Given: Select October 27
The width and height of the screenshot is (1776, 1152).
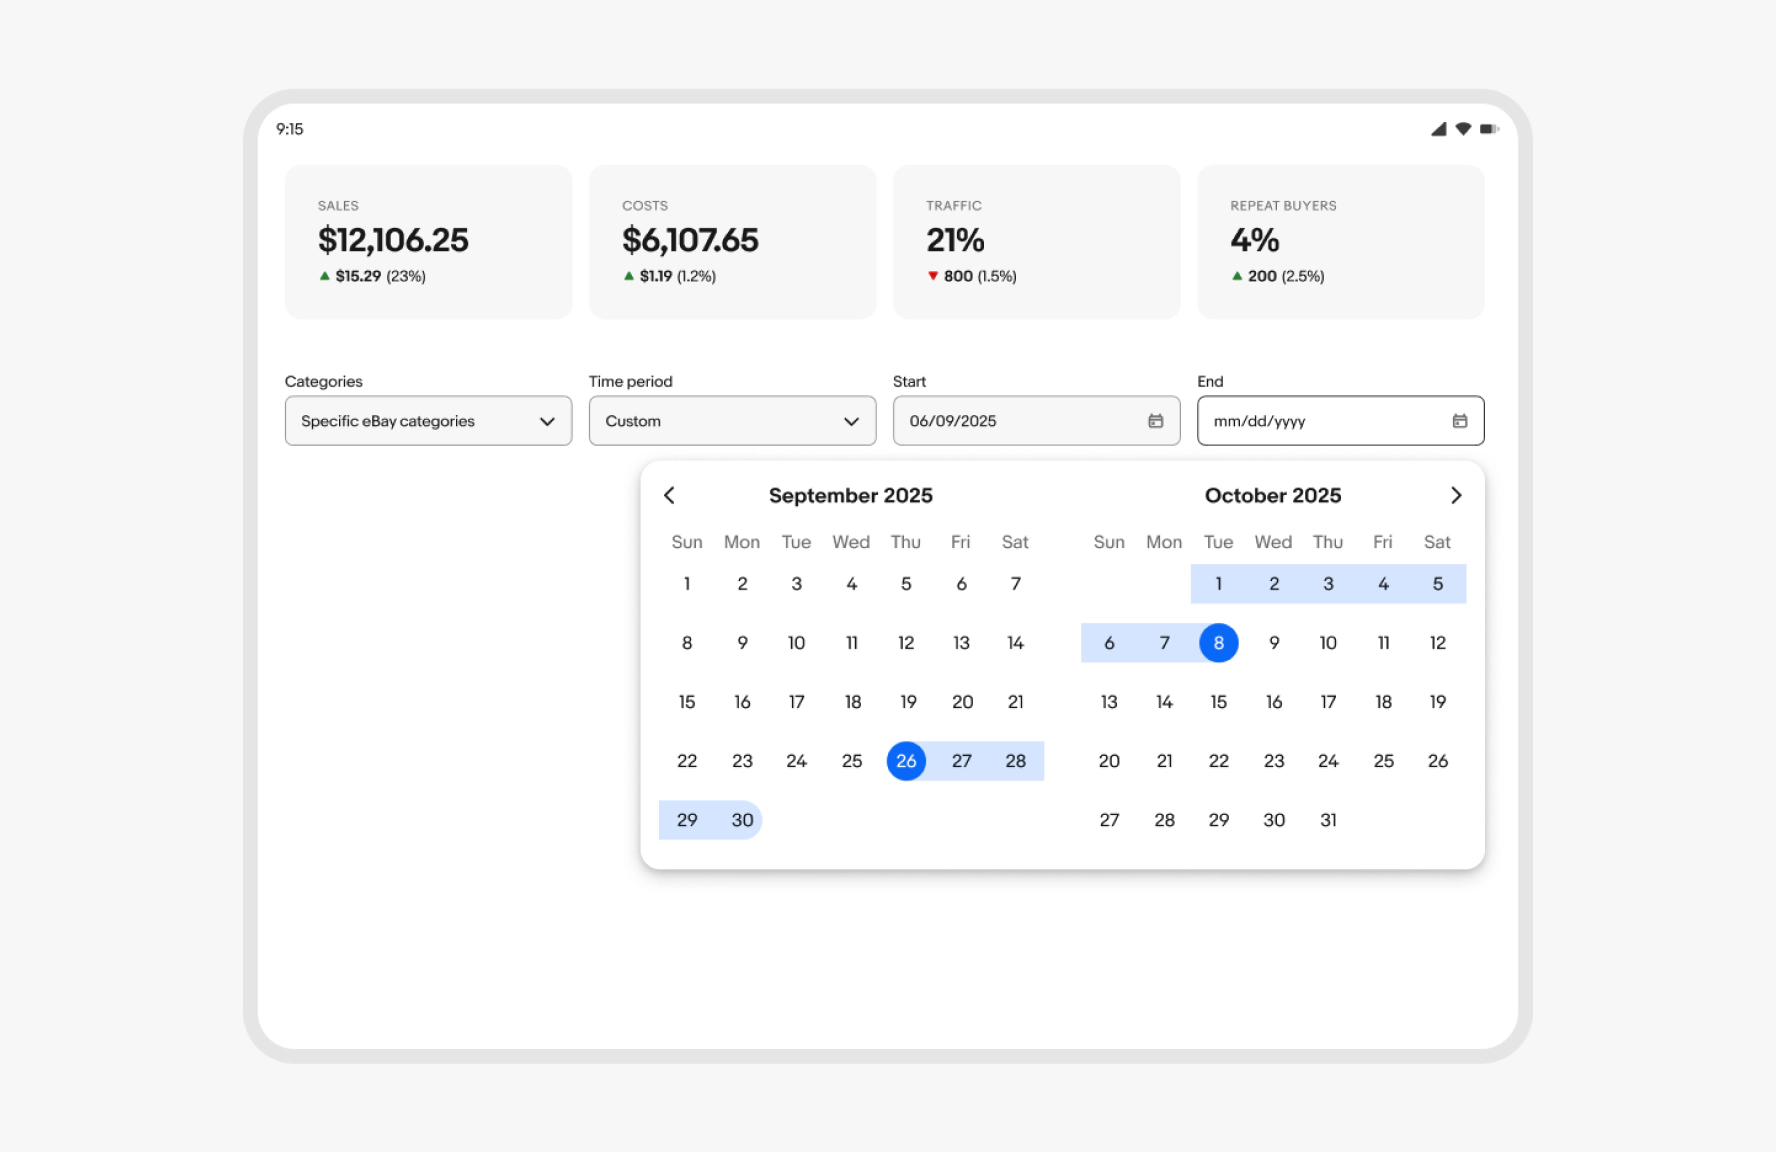Looking at the screenshot, I should [x=1109, y=820].
